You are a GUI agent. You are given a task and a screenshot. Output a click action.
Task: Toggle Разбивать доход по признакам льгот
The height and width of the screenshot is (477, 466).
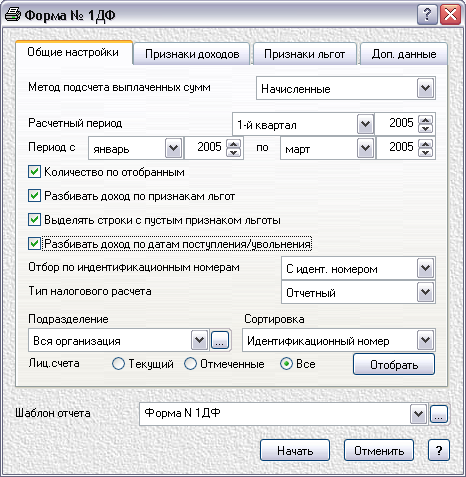click(x=34, y=196)
